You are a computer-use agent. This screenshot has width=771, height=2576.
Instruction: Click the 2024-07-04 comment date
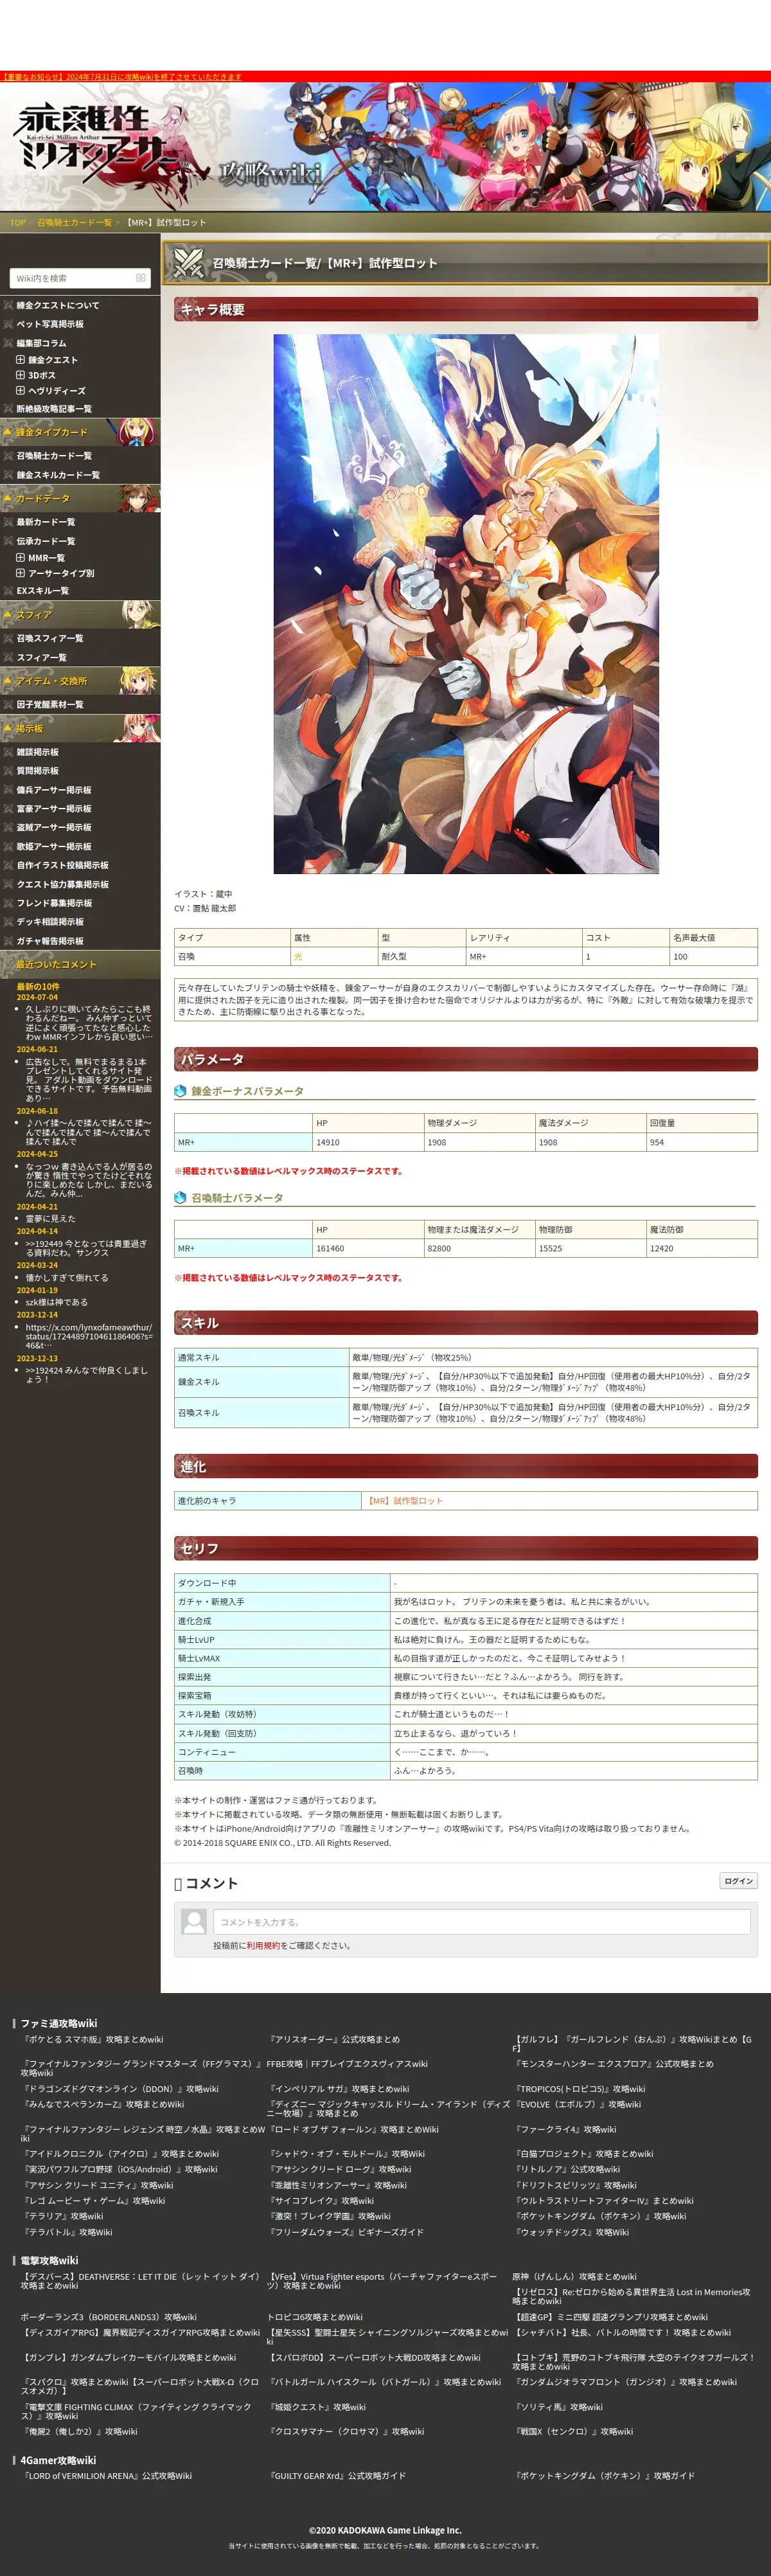(37, 997)
